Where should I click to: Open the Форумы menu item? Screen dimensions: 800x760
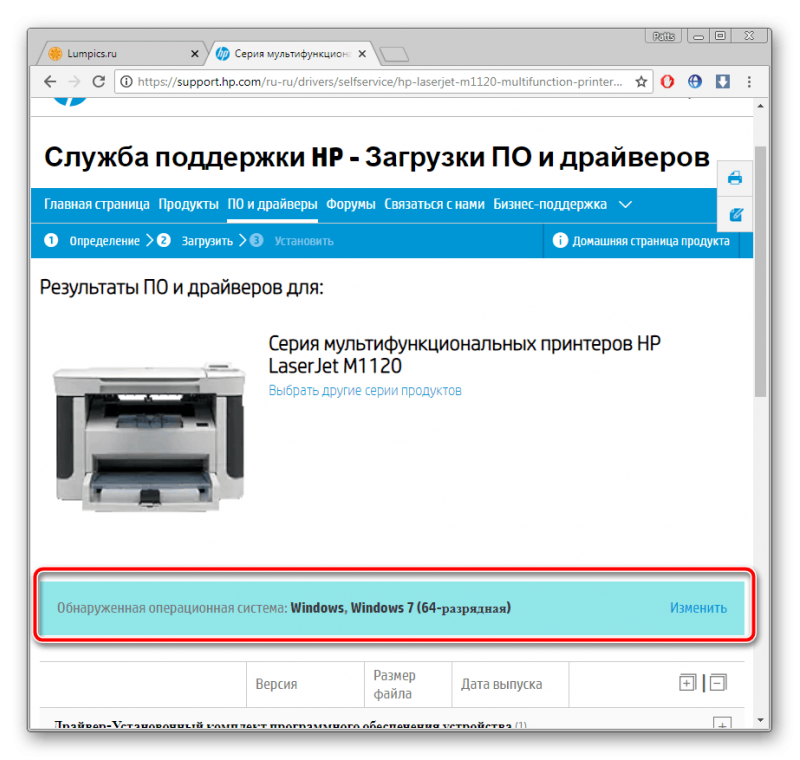351,204
